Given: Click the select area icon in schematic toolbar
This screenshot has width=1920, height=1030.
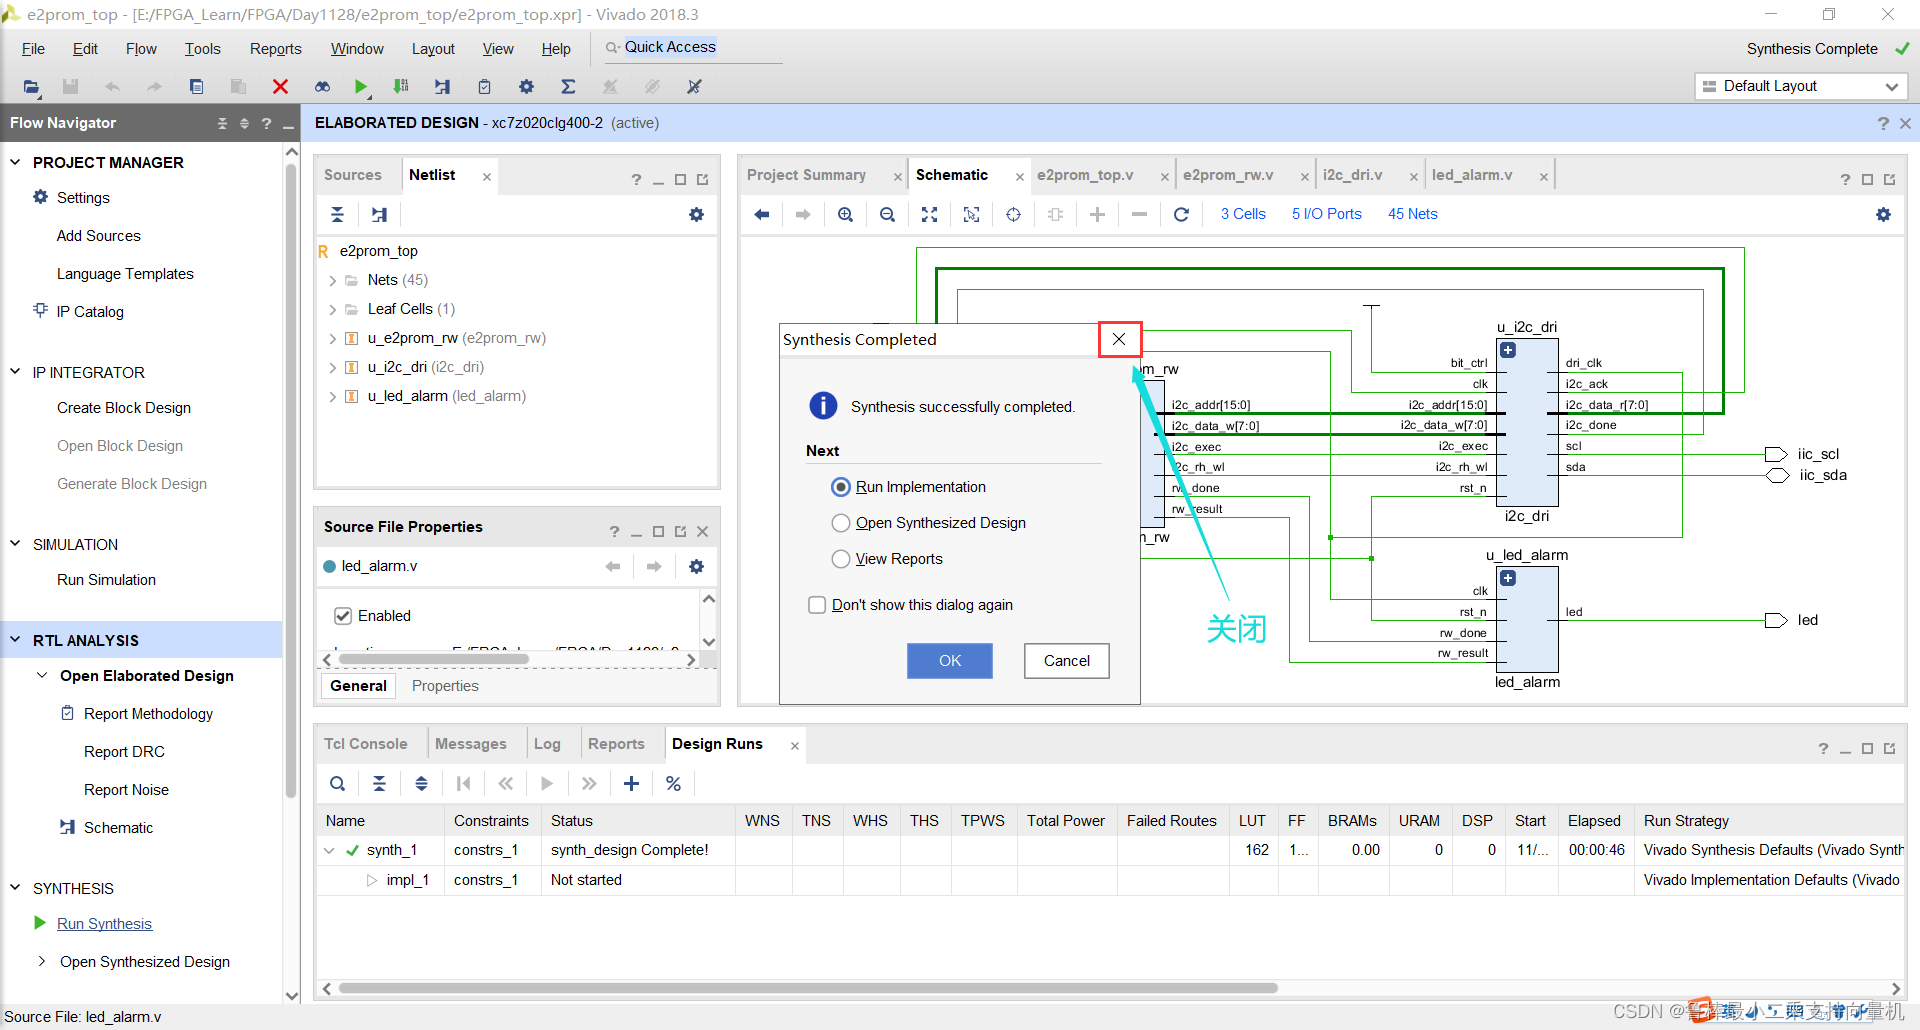Looking at the screenshot, I should (x=971, y=214).
